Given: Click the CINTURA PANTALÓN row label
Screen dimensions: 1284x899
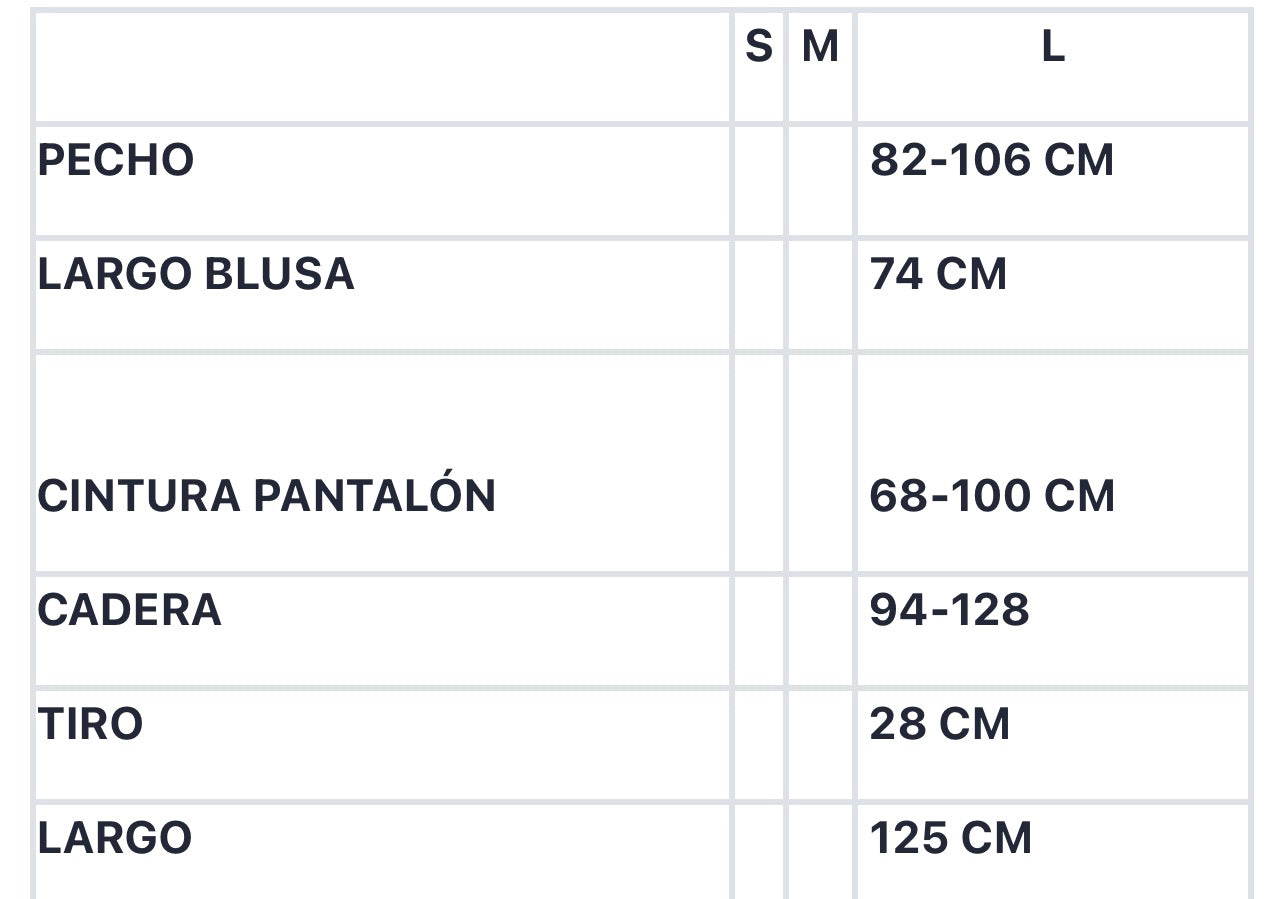Looking at the screenshot, I should point(267,495).
